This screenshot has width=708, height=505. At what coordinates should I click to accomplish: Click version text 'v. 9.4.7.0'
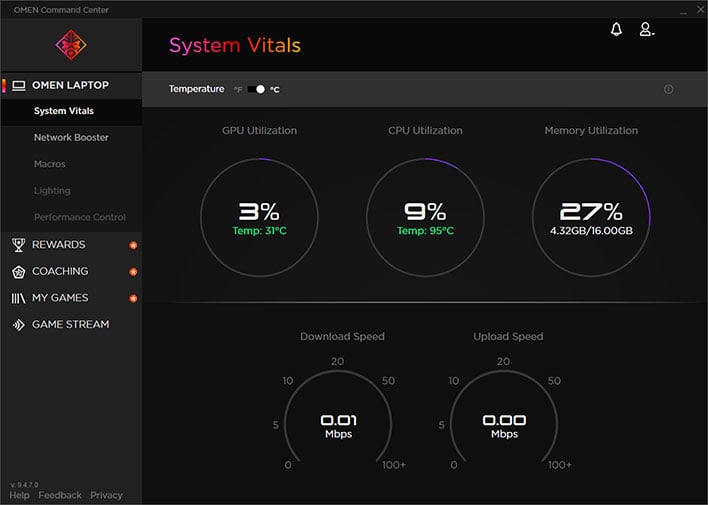click(x=24, y=485)
